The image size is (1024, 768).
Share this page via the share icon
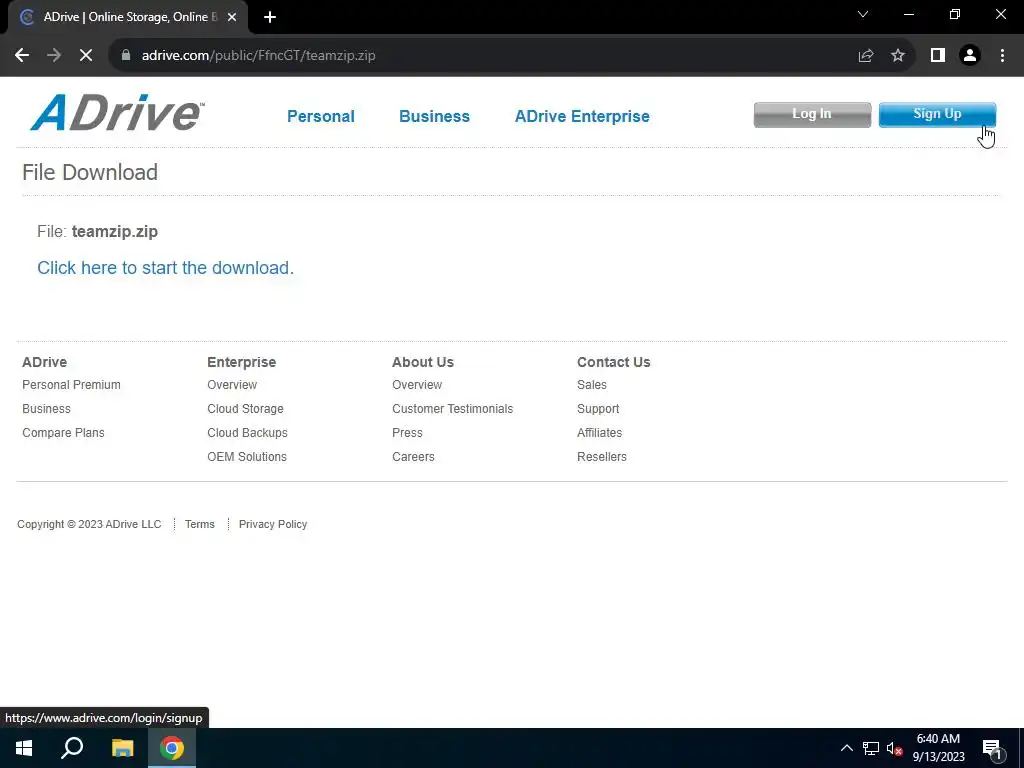pyautogui.click(x=866, y=56)
